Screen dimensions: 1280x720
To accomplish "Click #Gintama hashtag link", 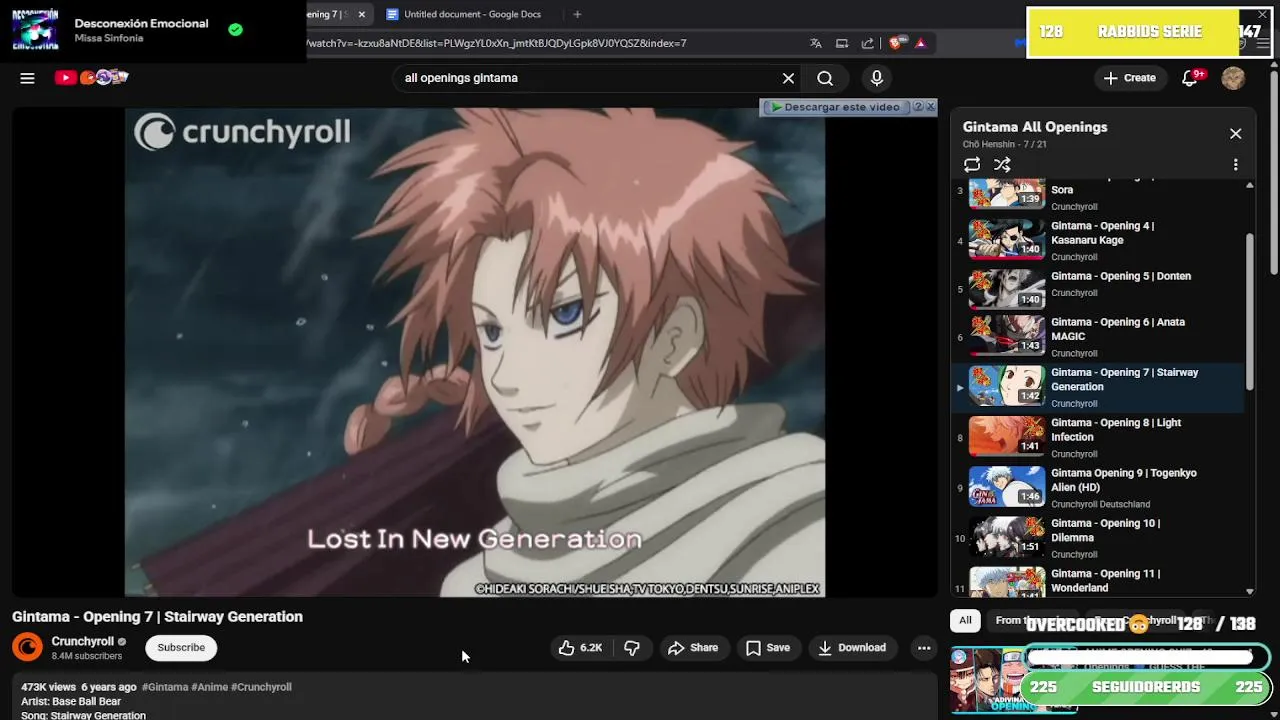I will click(x=165, y=687).
